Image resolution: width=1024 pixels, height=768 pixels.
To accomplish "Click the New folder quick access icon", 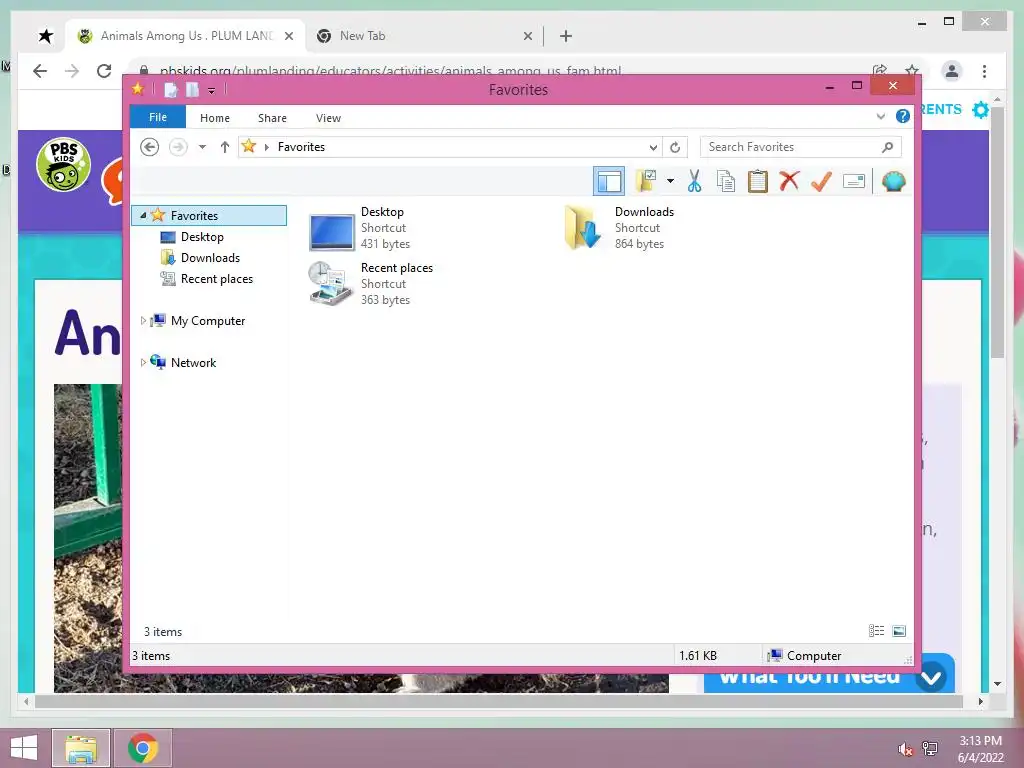I will (x=192, y=89).
